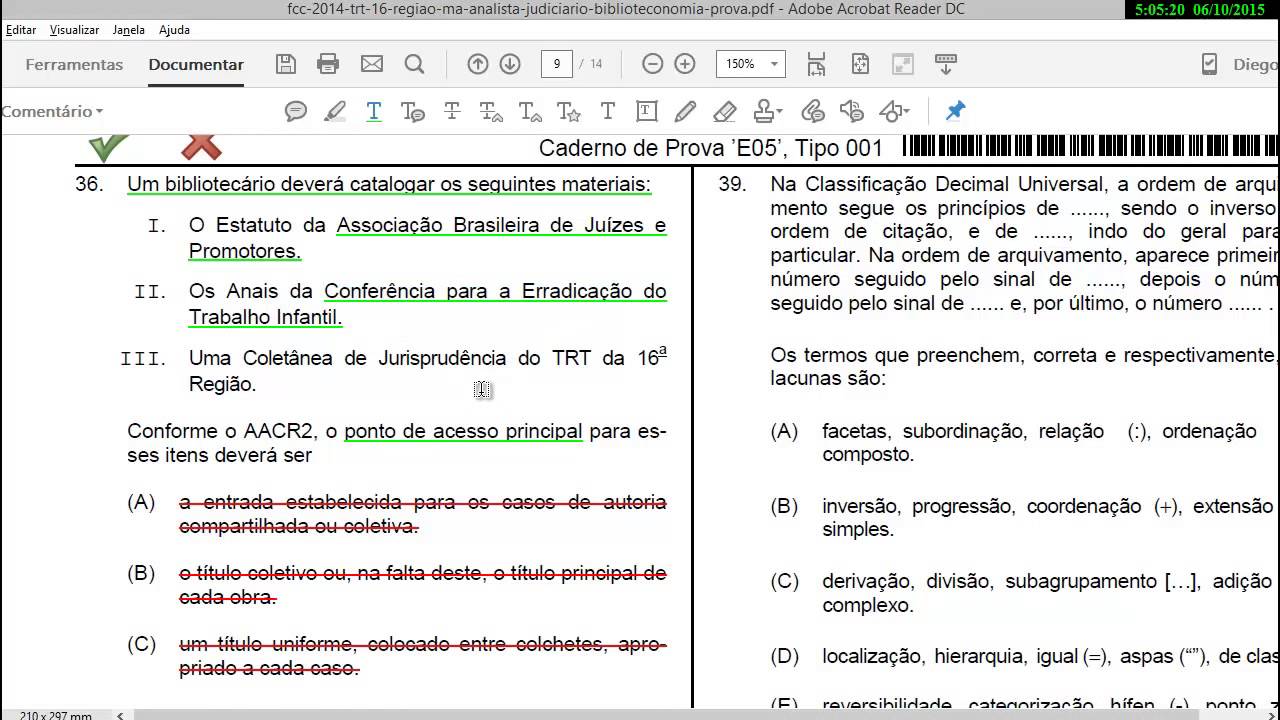1280x720 pixels.
Task: Click the page size '210 x 297 mm' label
Action: tap(55, 715)
